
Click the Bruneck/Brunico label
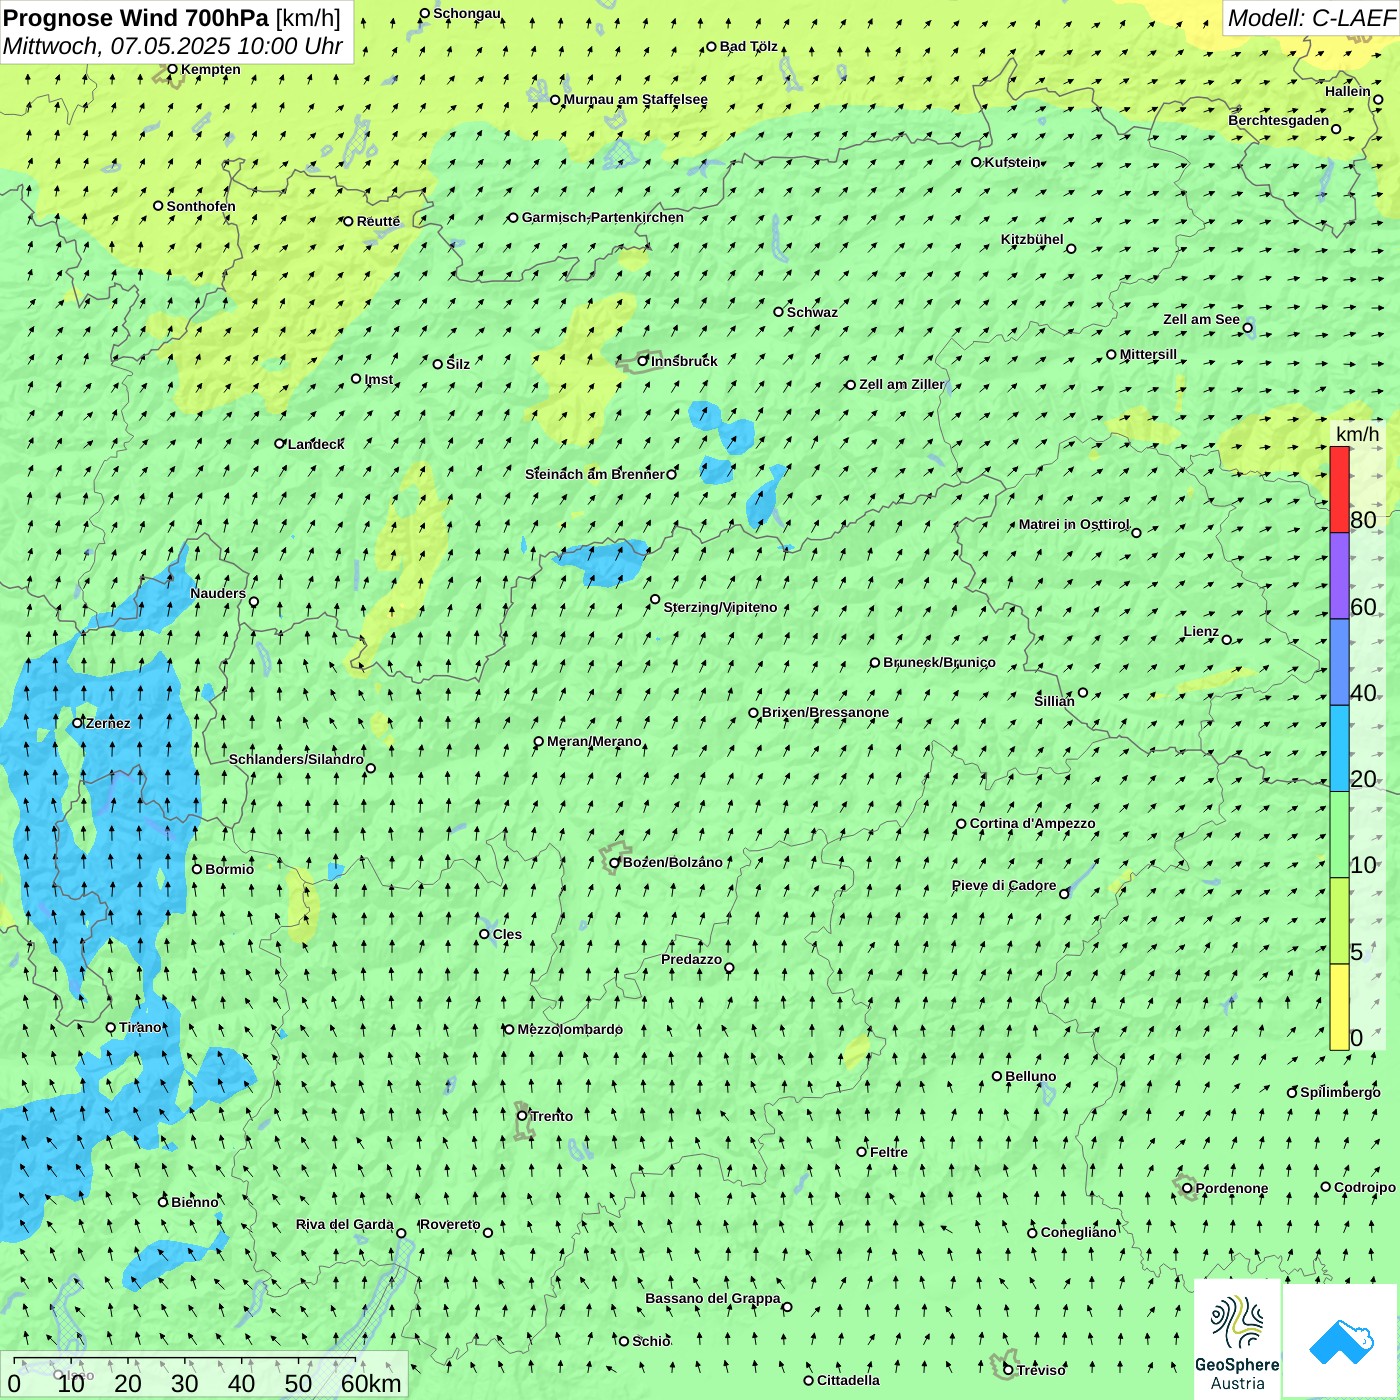click(x=939, y=662)
